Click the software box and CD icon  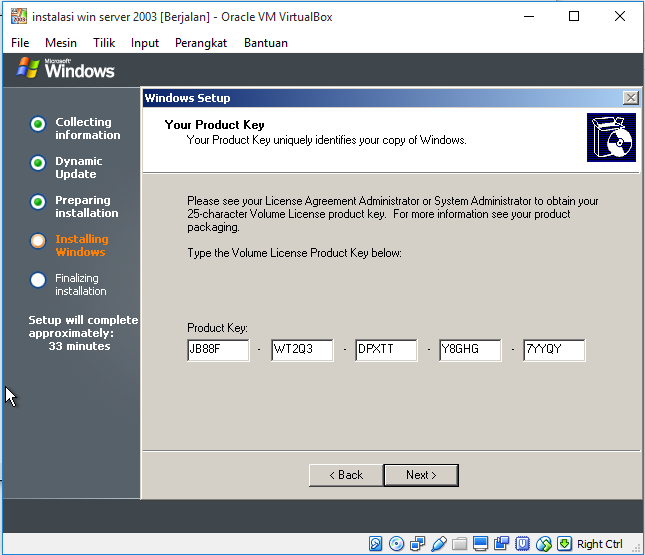pos(611,137)
